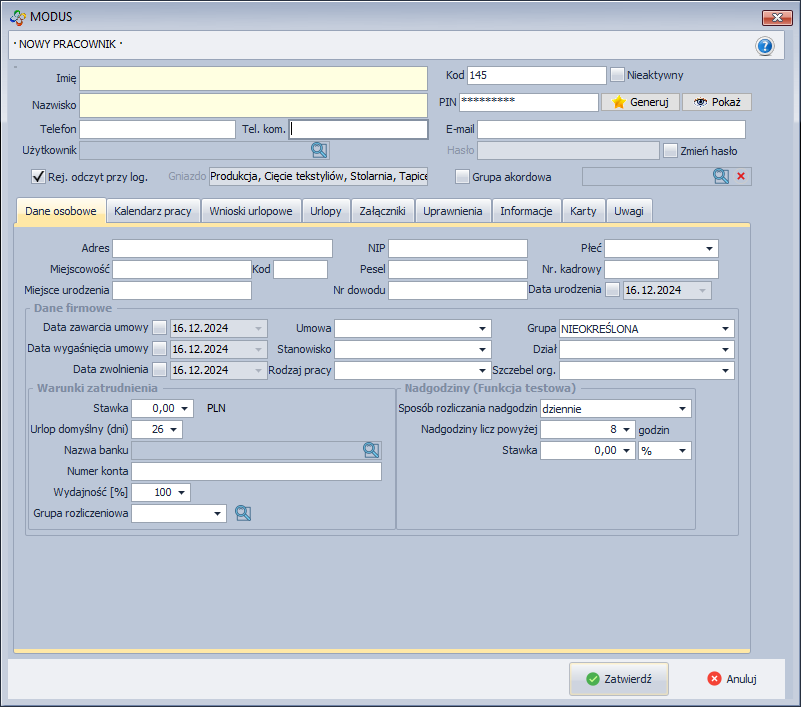801x707 pixels.
Task: Open the Uprawnienia tab
Action: point(453,211)
